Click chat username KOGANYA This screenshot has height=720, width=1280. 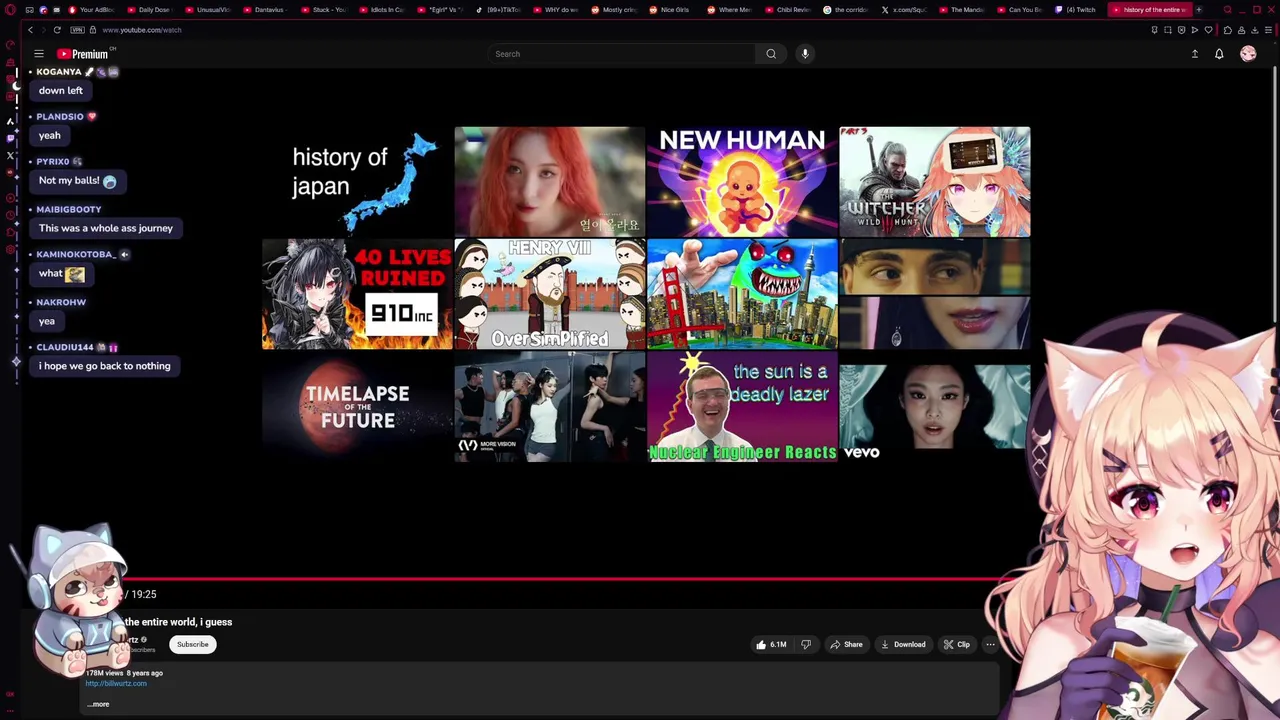[x=59, y=72]
